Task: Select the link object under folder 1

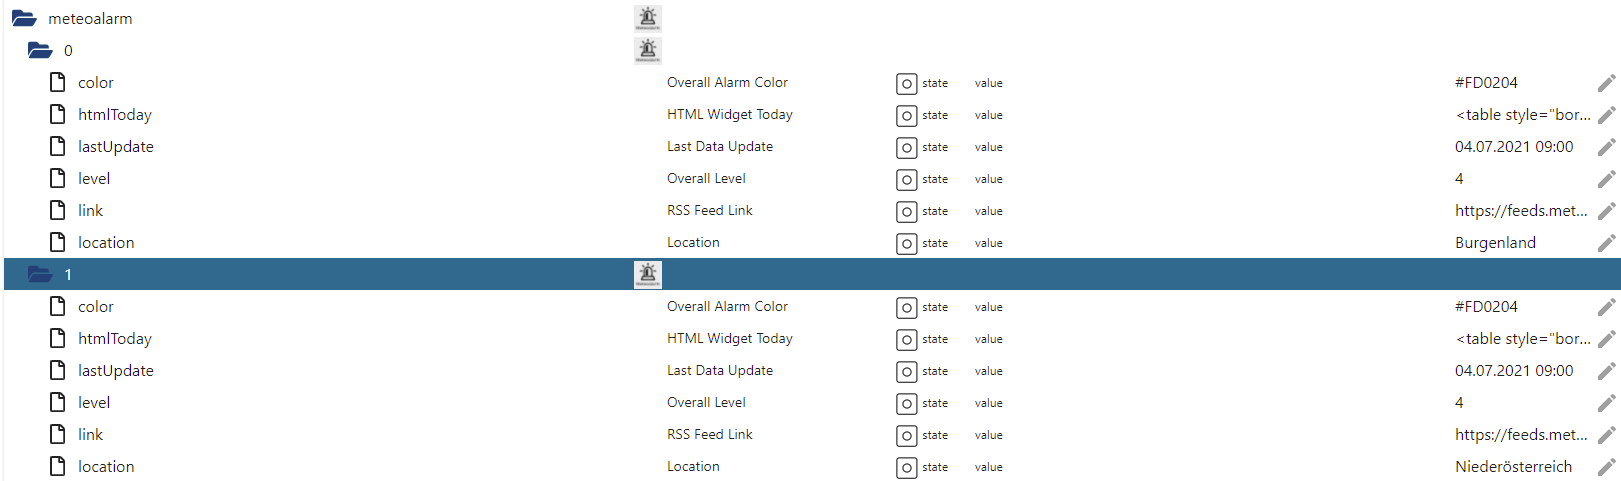Action: coord(91,435)
